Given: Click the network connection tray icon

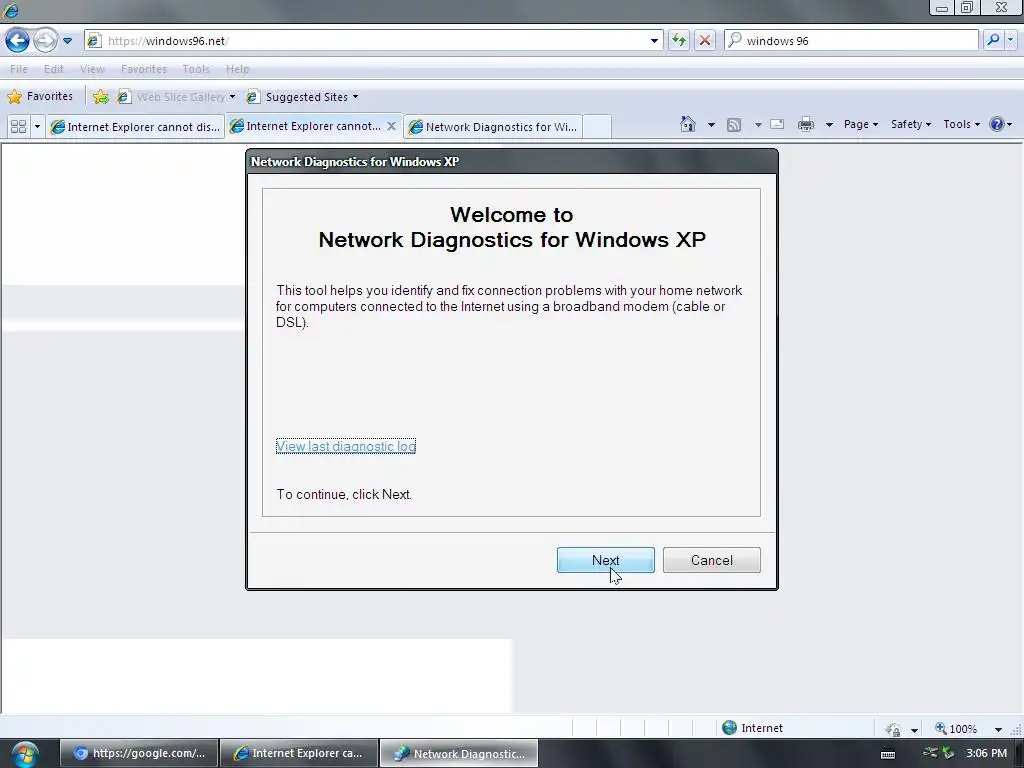Looking at the screenshot, I should pyautogui.click(x=930, y=753).
